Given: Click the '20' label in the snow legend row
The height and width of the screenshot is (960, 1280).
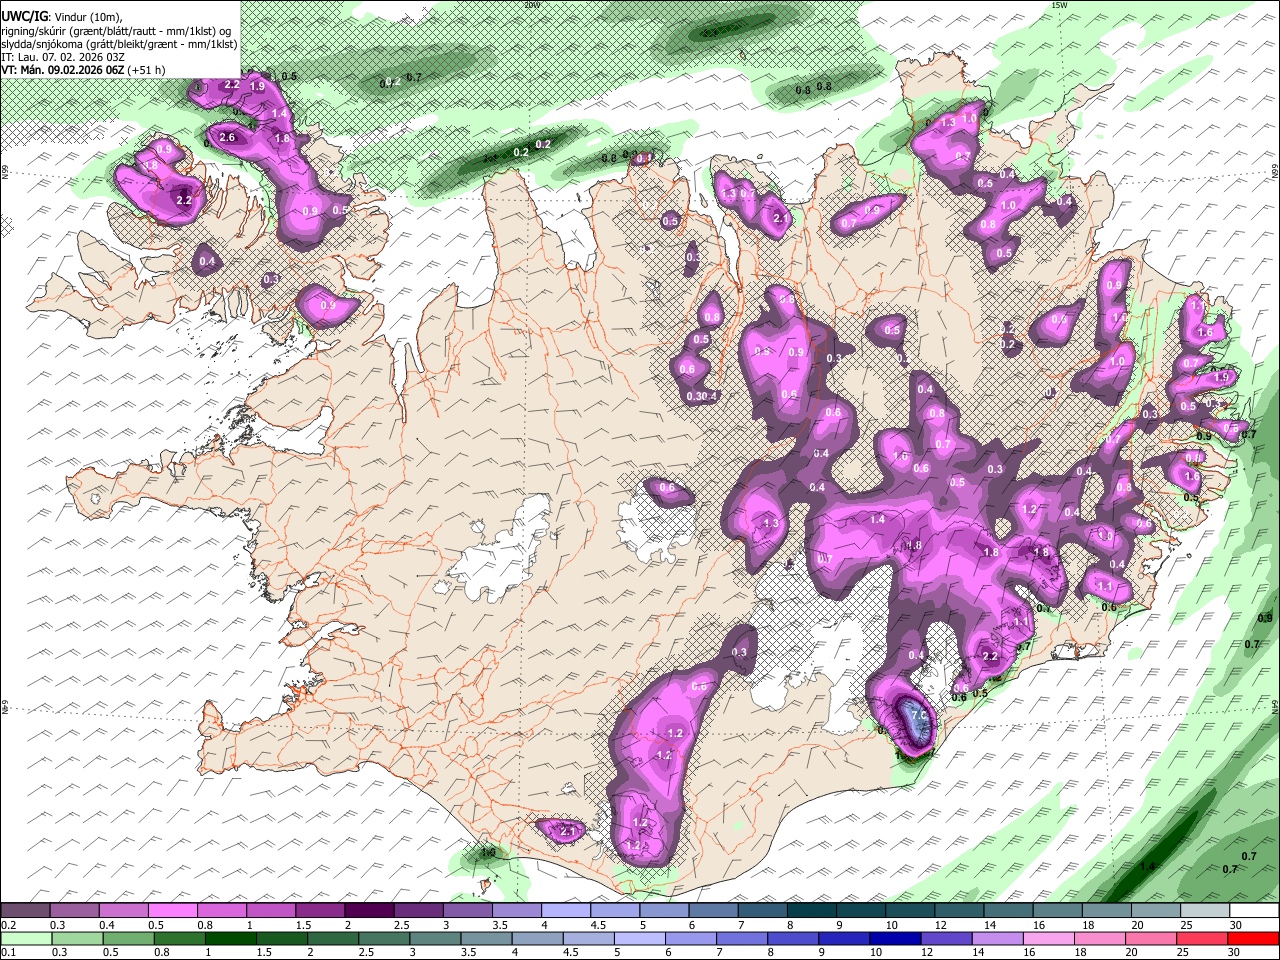Looking at the screenshot, I should pyautogui.click(x=1138, y=925).
